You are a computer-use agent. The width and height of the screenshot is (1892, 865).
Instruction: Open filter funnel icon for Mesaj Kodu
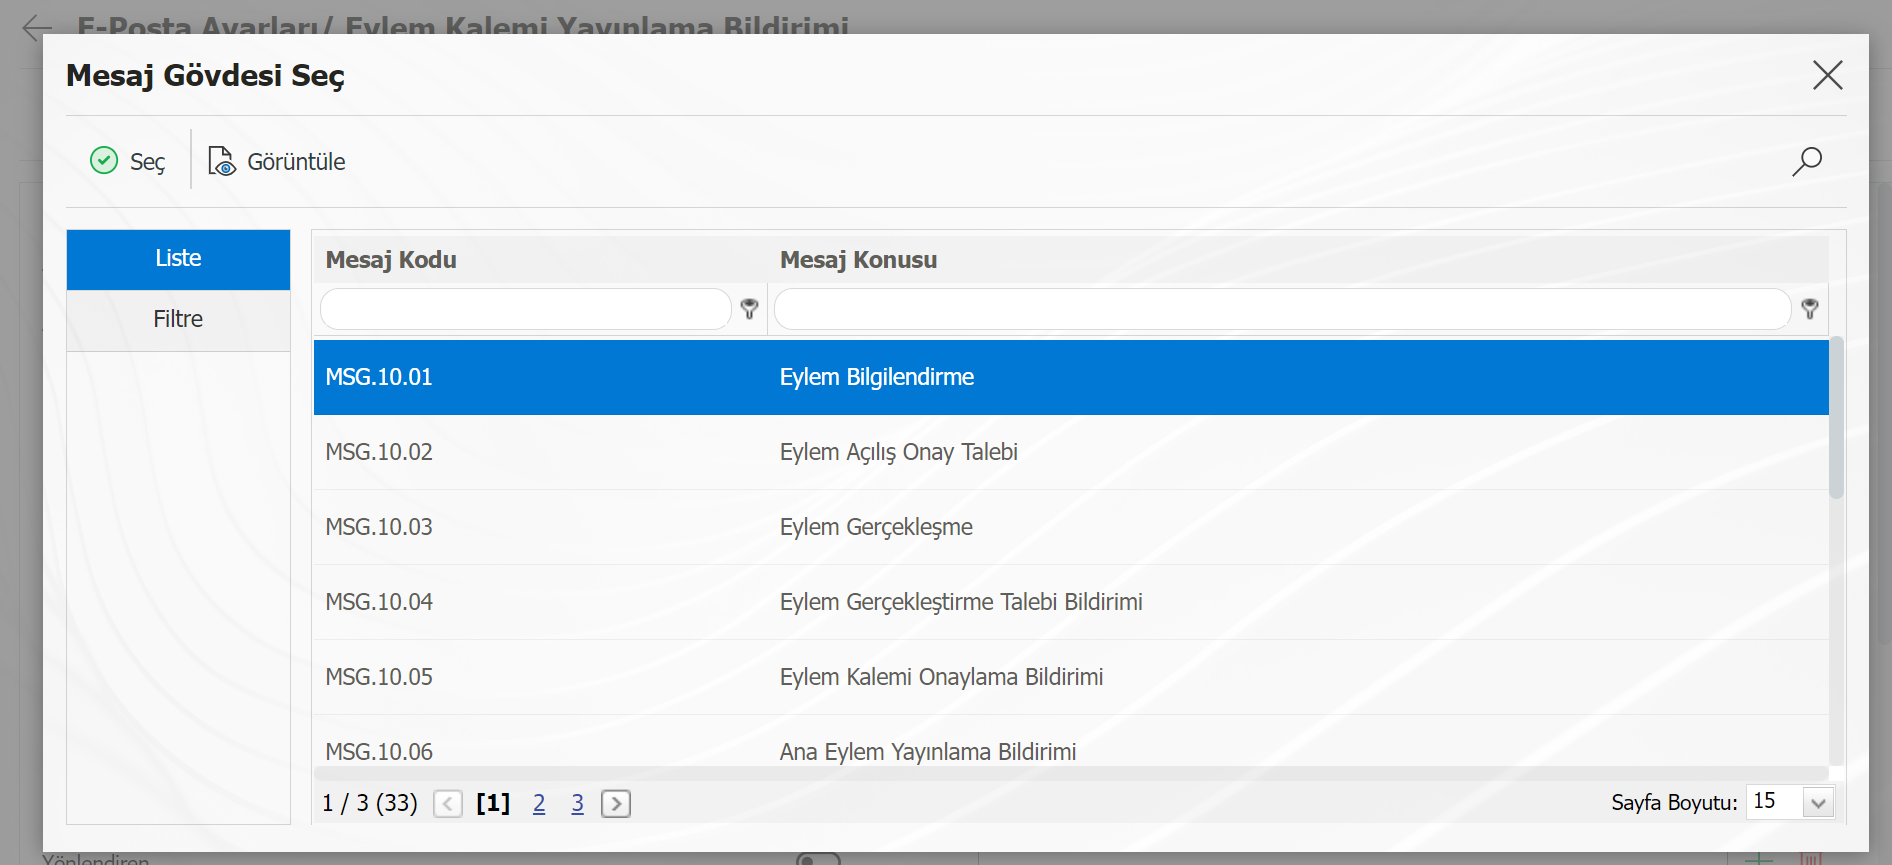point(749,309)
